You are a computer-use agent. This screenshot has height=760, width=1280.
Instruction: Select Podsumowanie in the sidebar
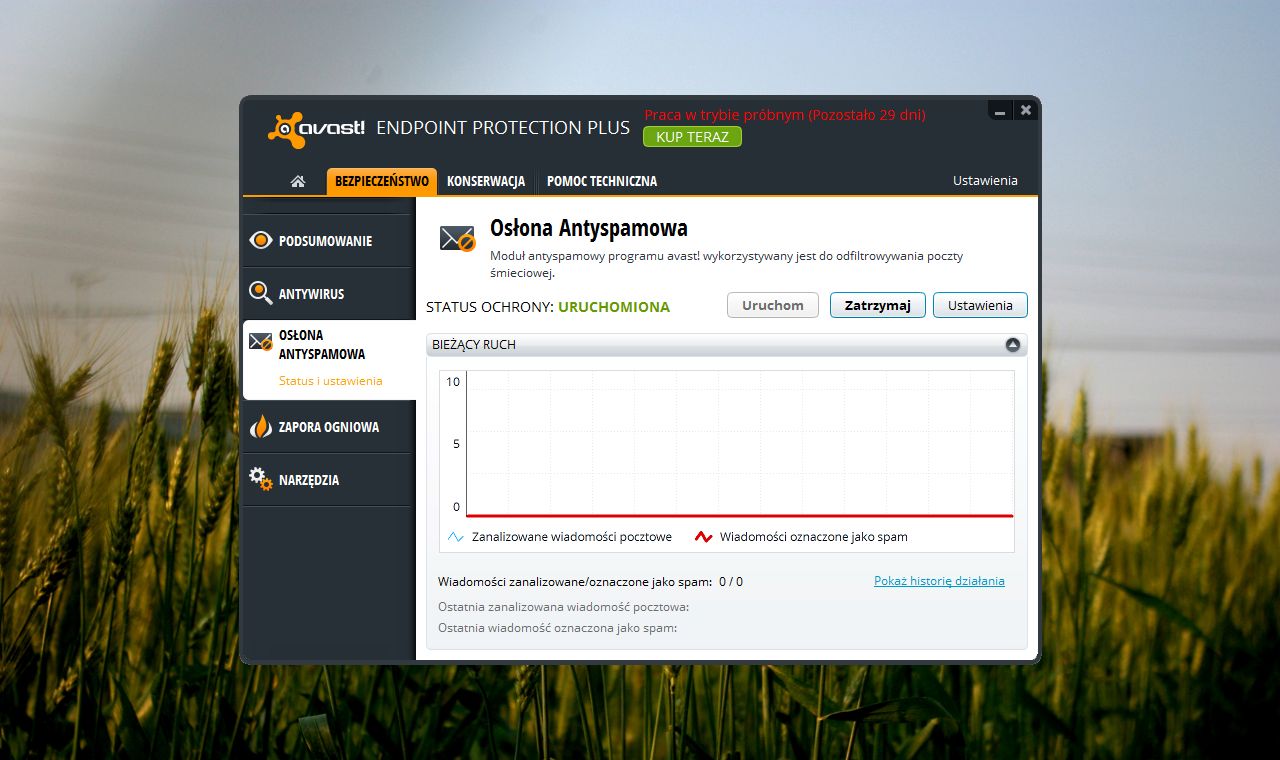coord(328,241)
